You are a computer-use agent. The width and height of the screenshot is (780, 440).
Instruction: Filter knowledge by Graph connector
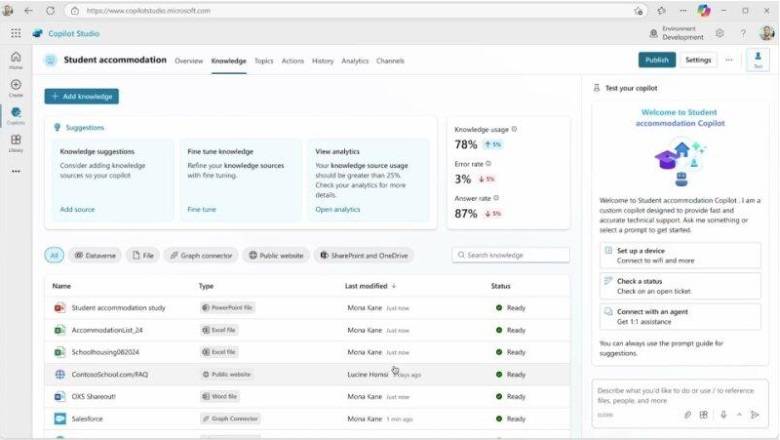click(x=201, y=255)
